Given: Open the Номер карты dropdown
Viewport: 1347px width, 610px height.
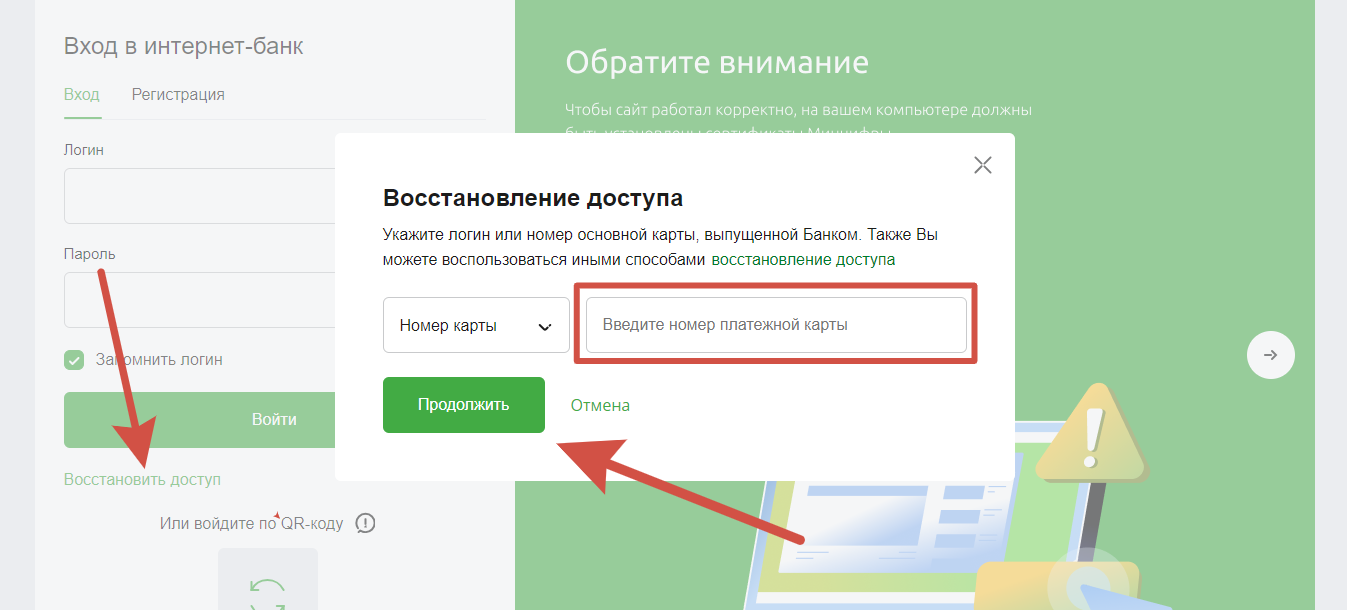Looking at the screenshot, I should 475,326.
